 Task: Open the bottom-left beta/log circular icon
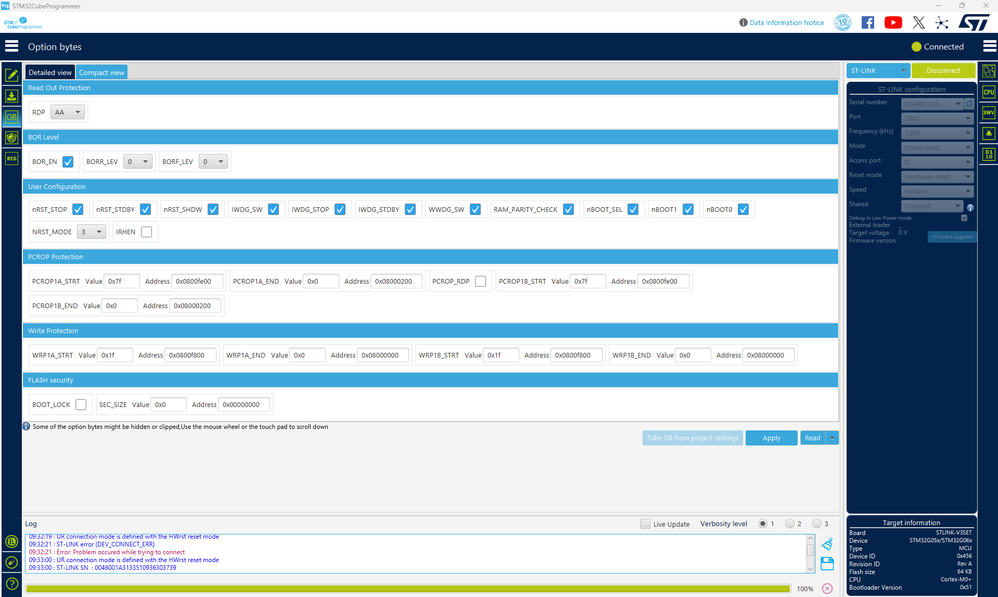tap(11, 542)
